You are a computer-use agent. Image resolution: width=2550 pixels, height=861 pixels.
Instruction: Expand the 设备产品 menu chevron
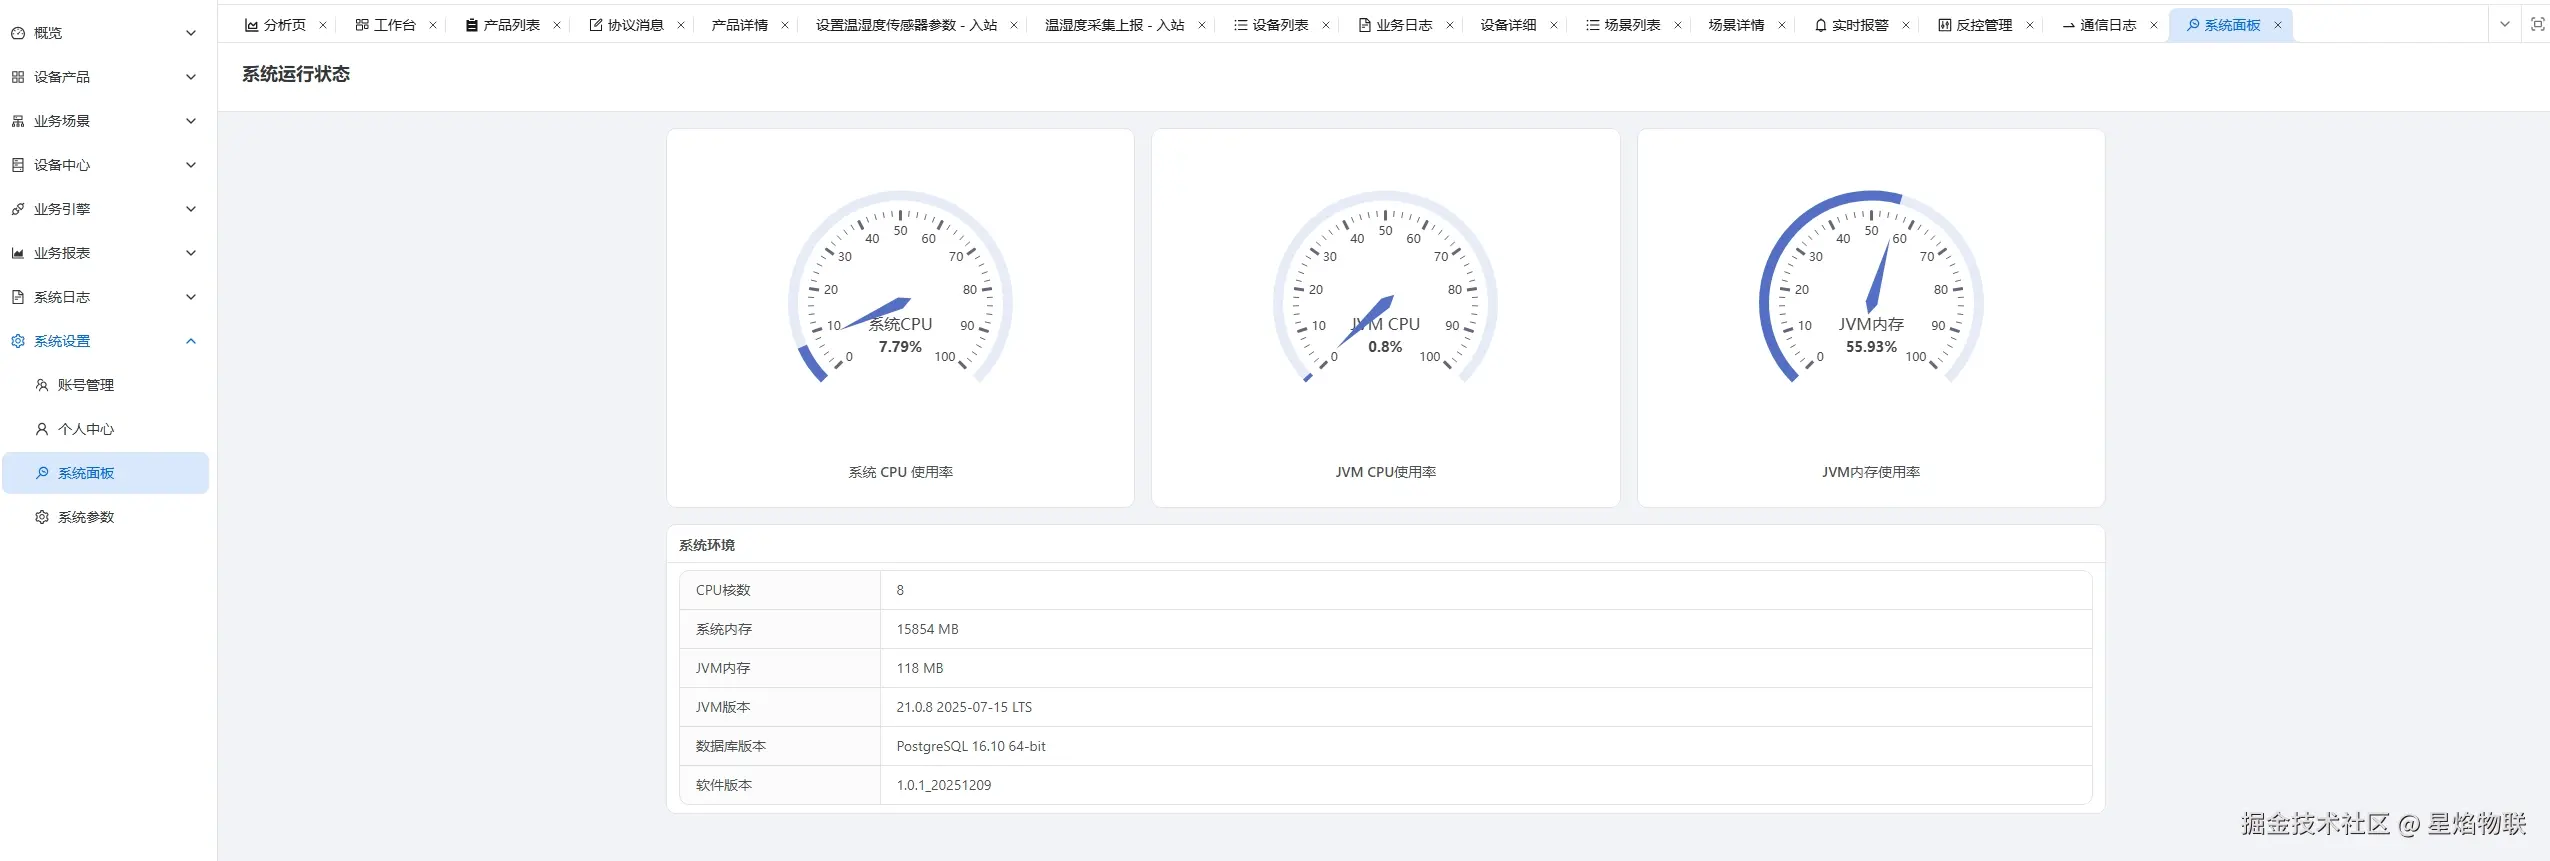click(x=191, y=77)
